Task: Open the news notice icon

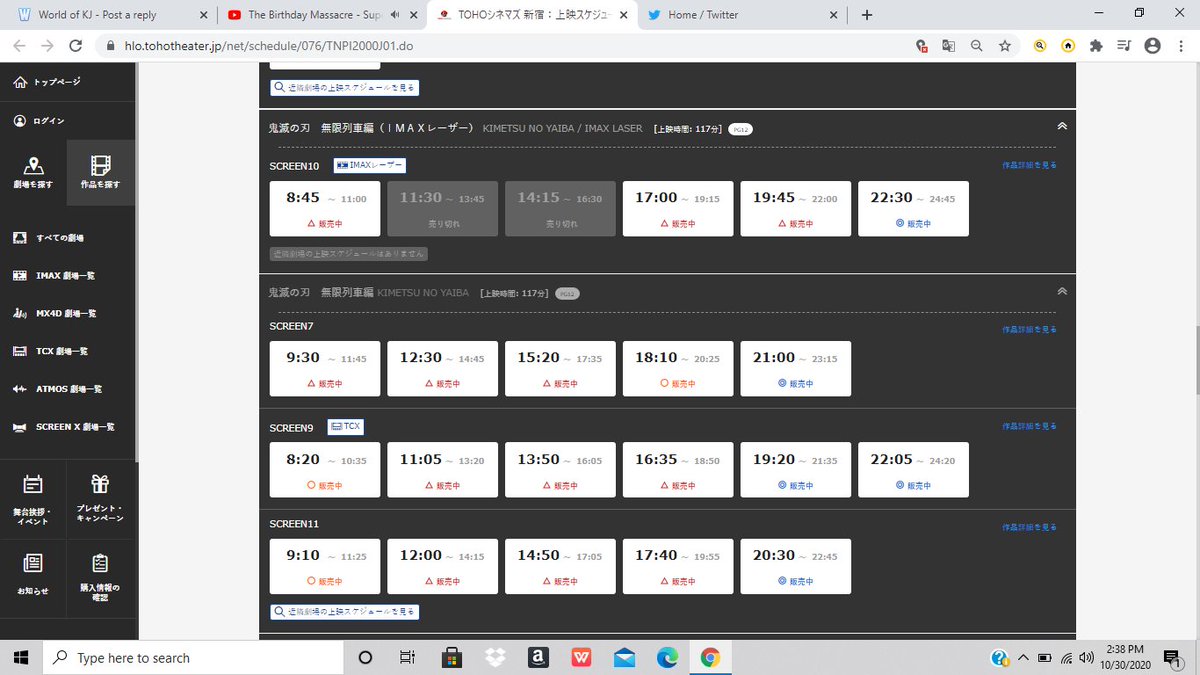Action: (33, 564)
